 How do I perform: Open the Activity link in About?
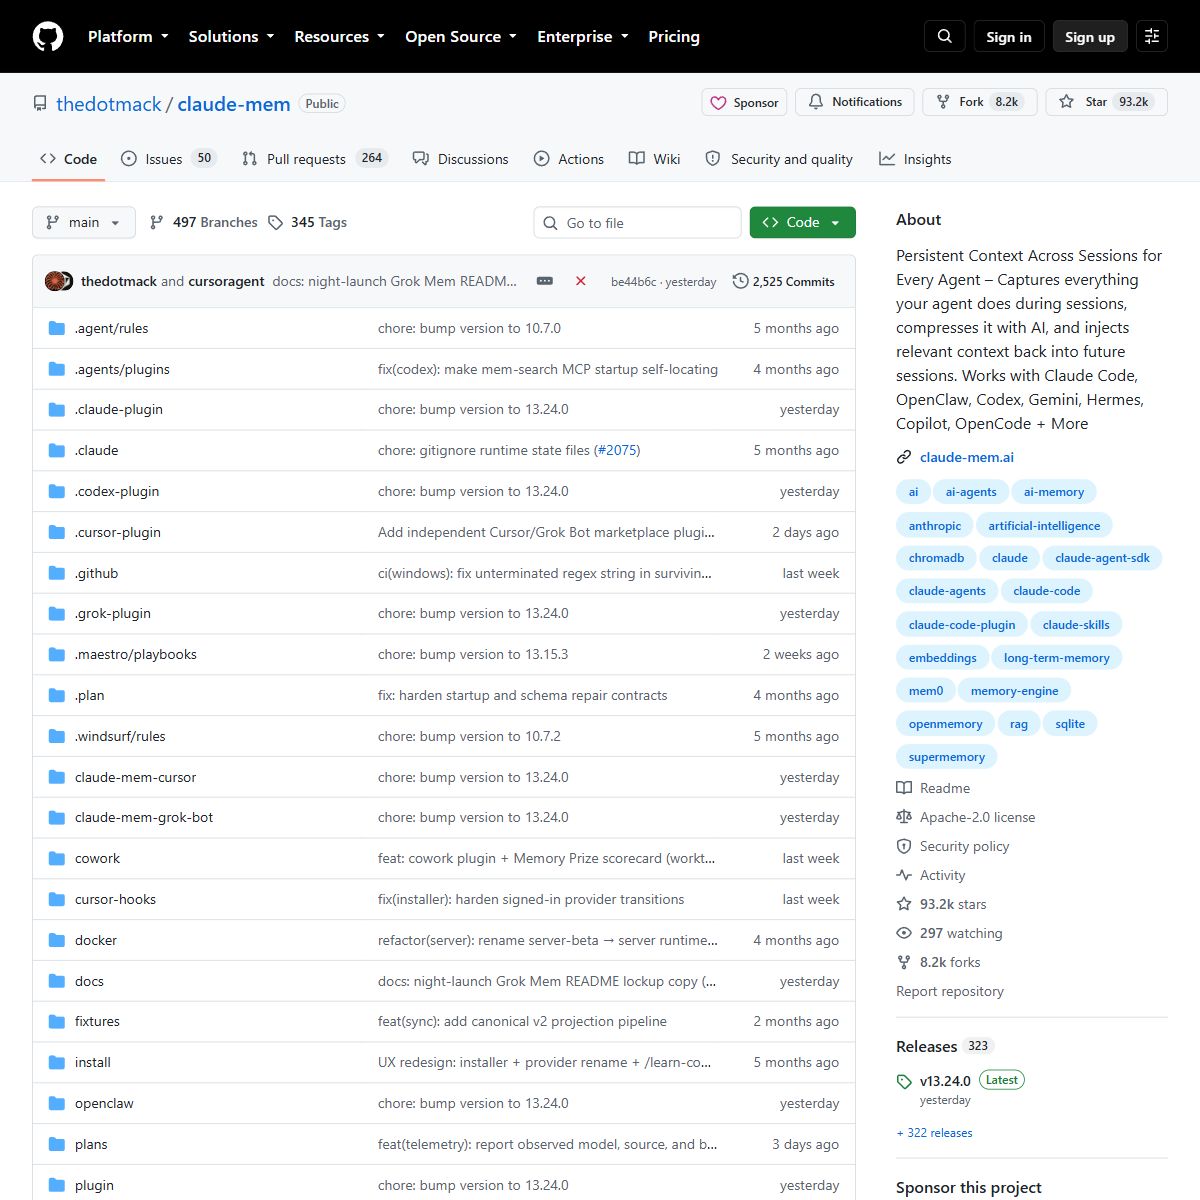tap(931, 875)
